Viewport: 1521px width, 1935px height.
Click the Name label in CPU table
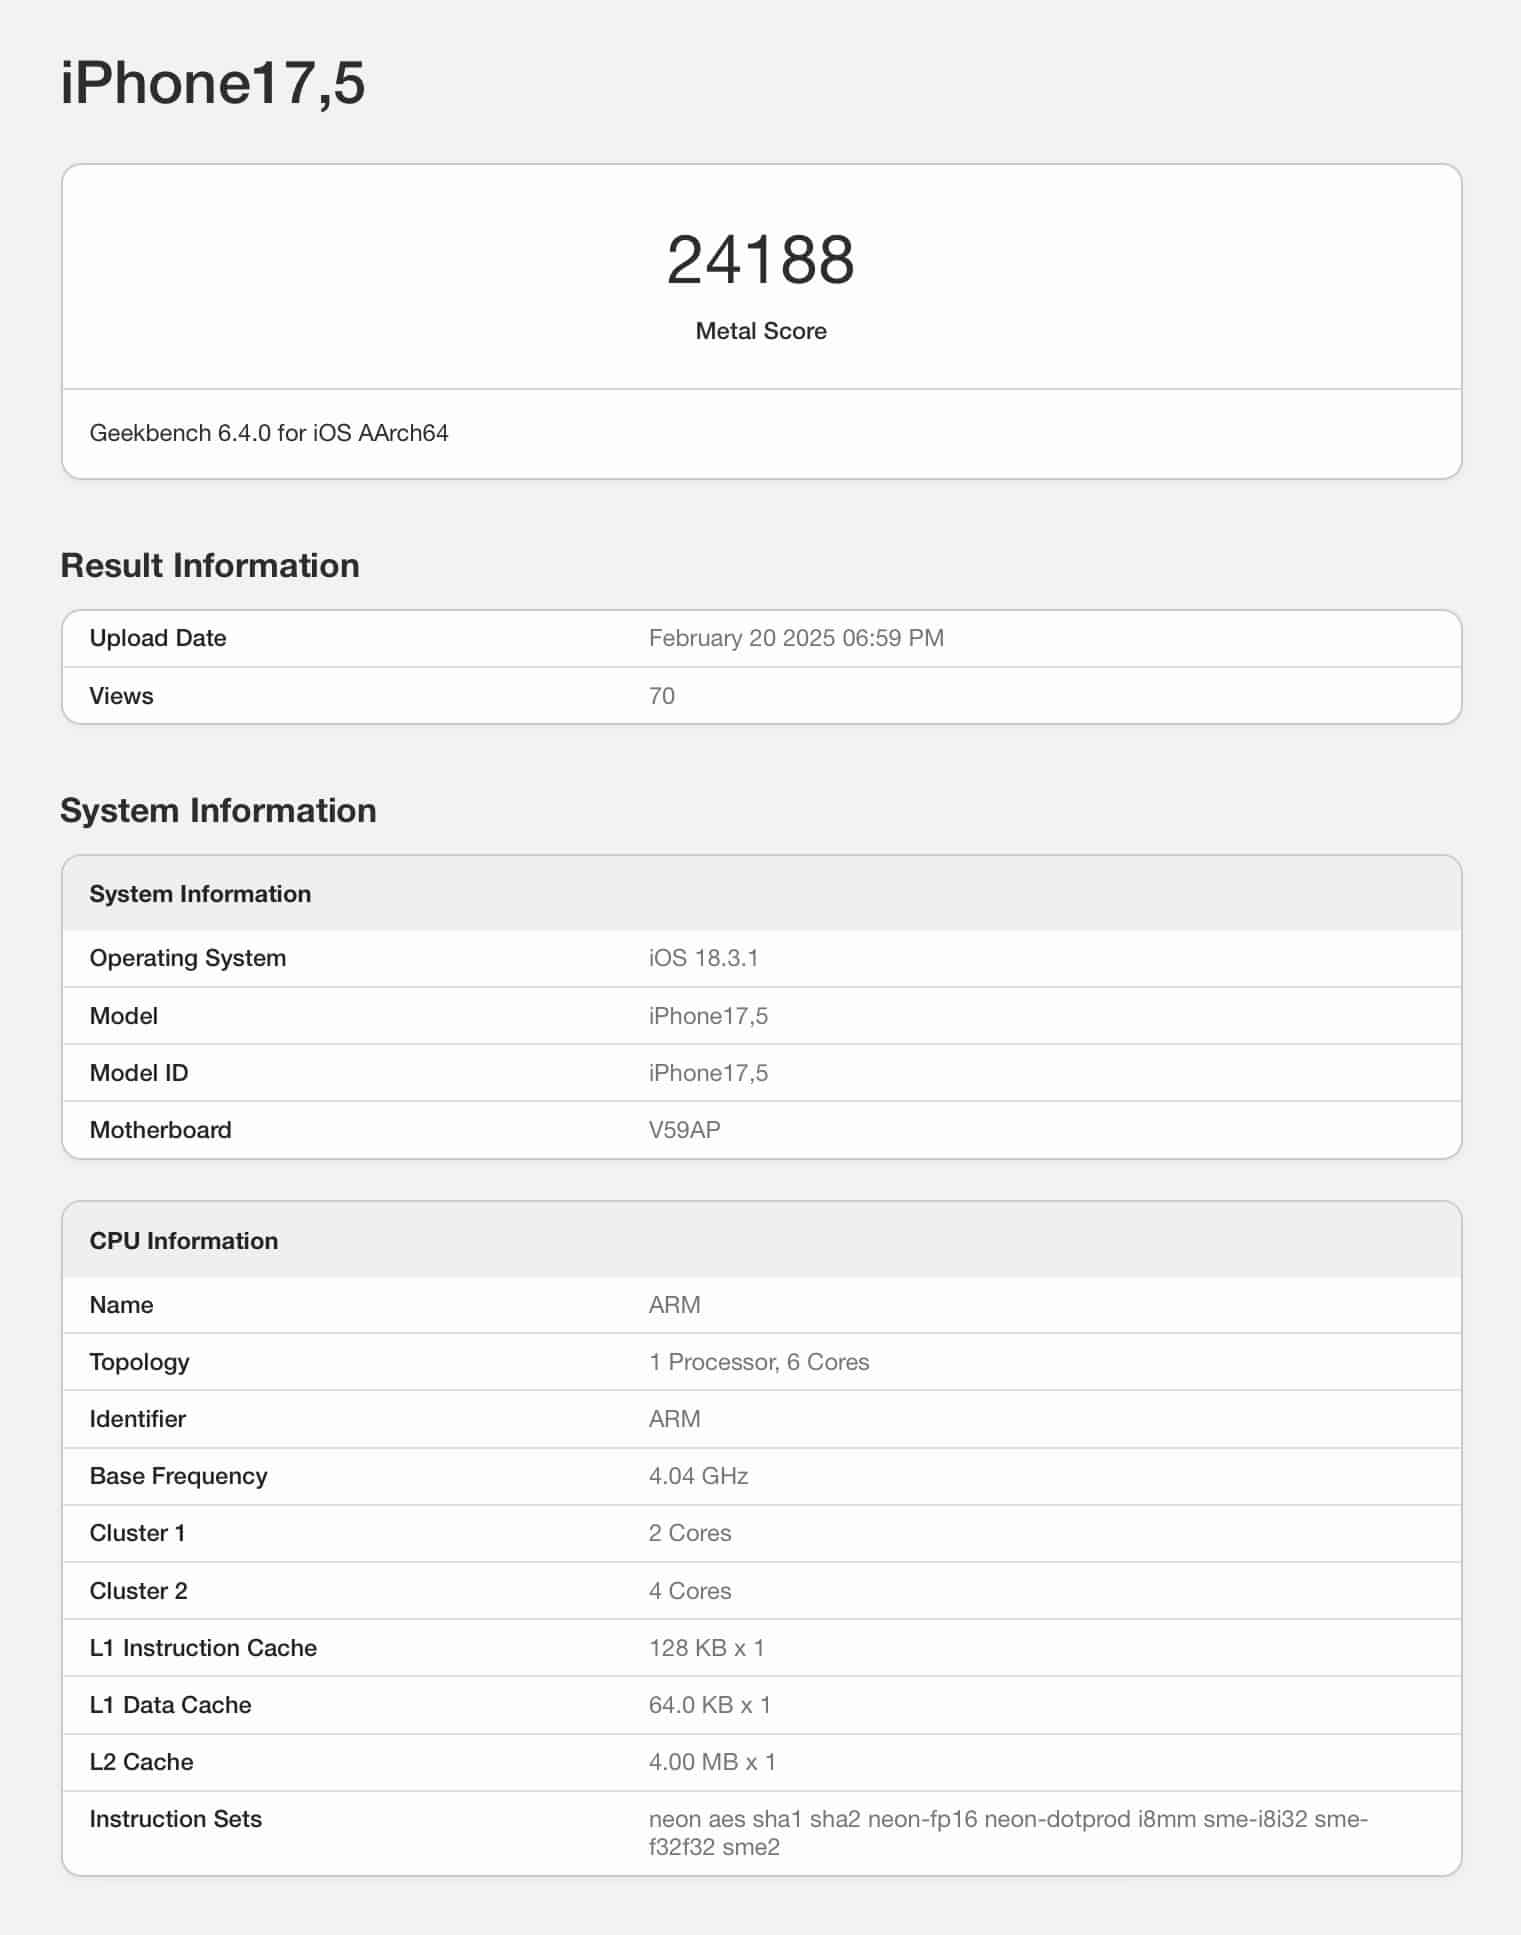[121, 1305]
